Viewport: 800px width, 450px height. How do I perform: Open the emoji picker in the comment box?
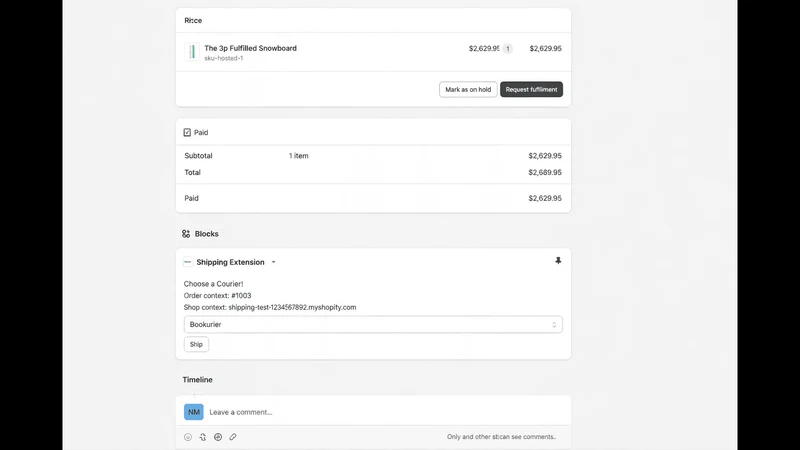(188, 437)
